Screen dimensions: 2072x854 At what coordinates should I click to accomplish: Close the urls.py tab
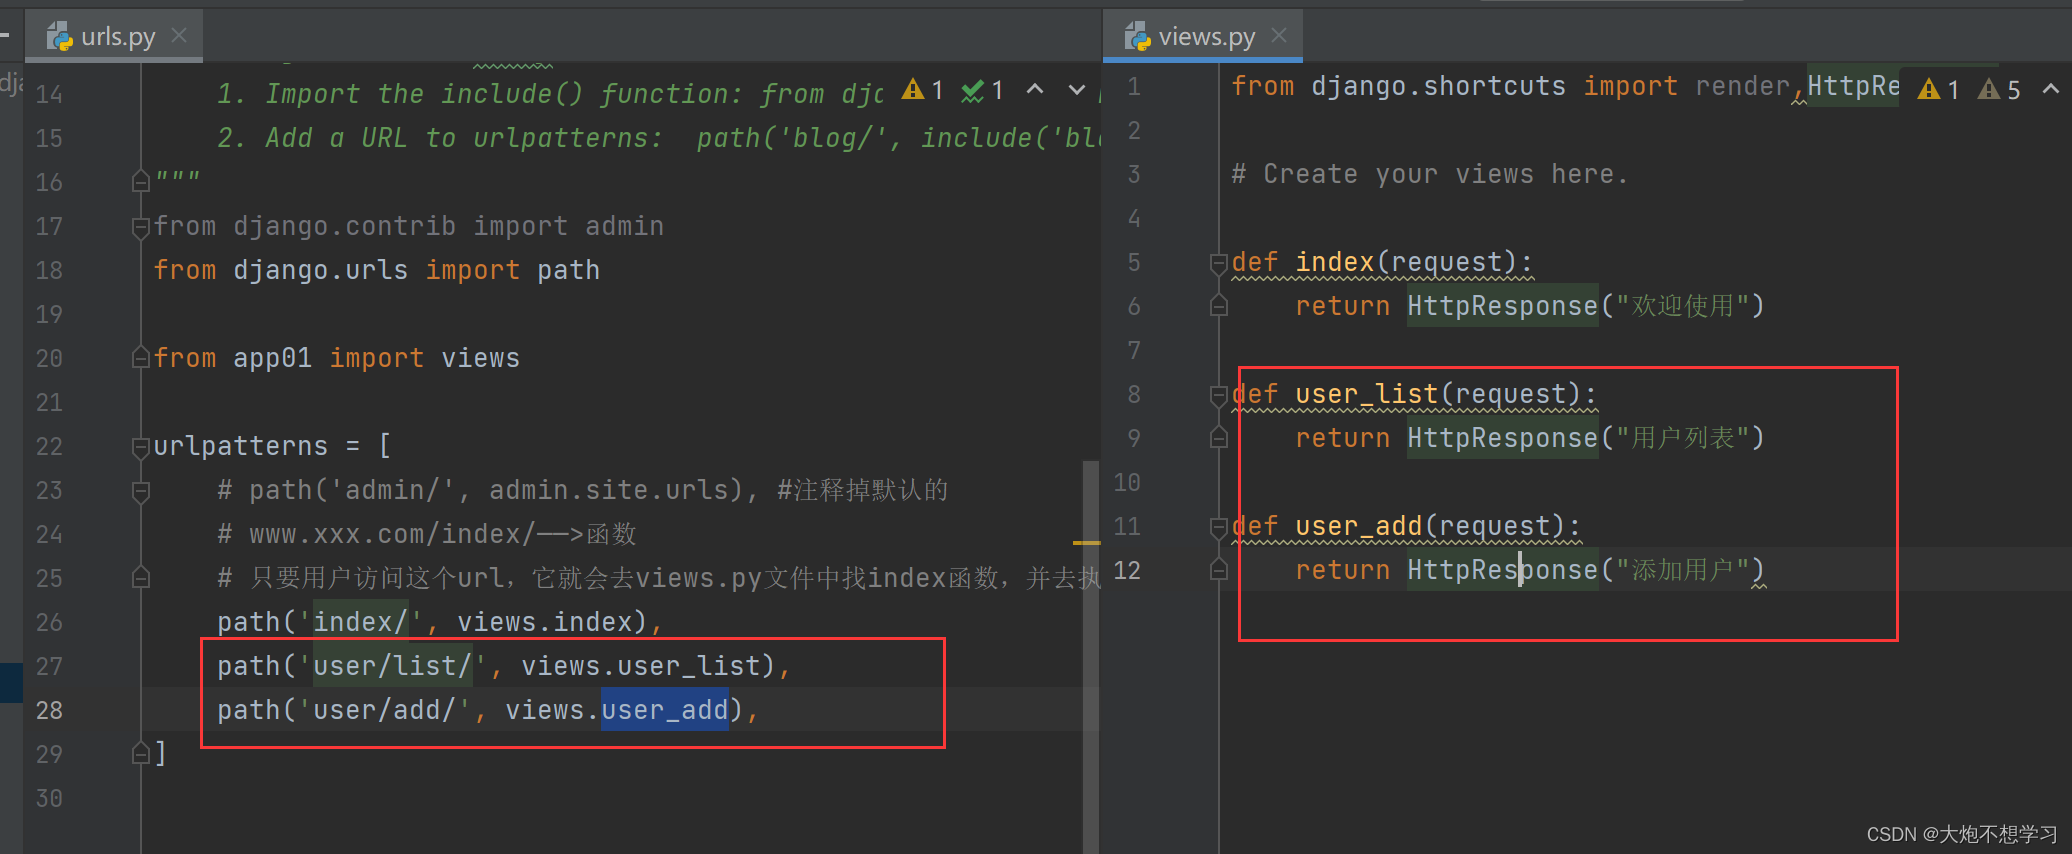coord(179,36)
